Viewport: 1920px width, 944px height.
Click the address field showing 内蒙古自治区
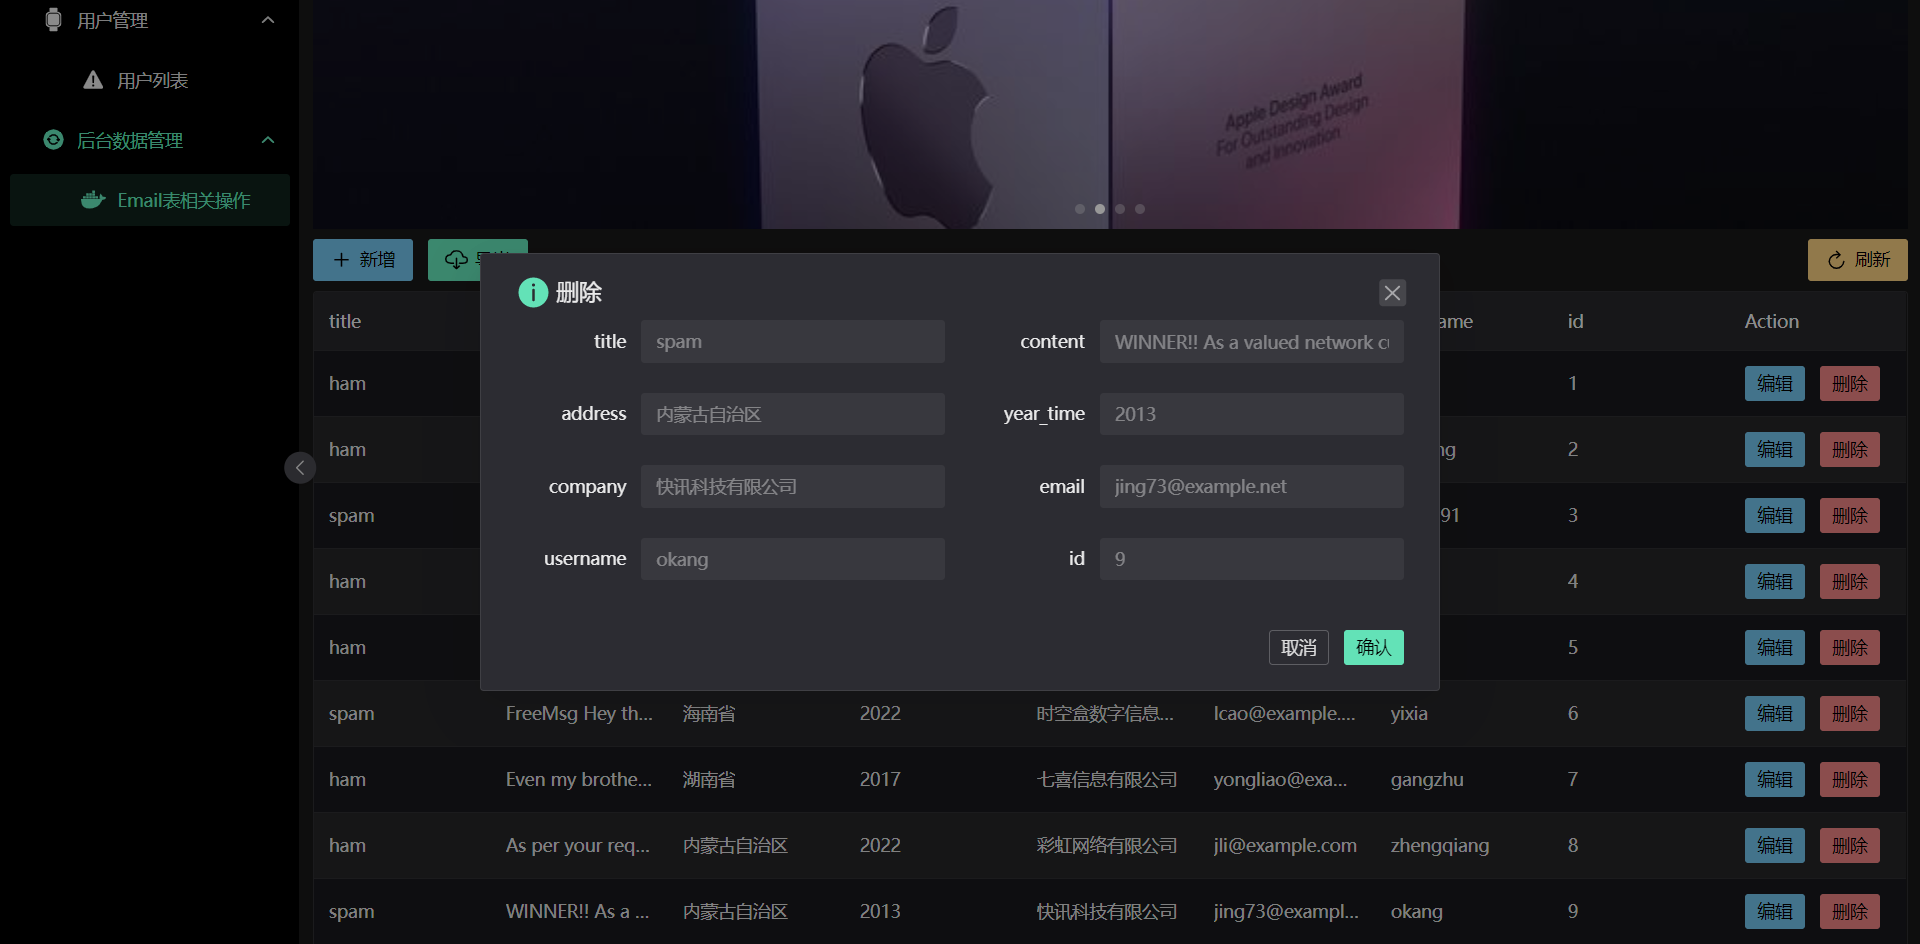(x=793, y=414)
